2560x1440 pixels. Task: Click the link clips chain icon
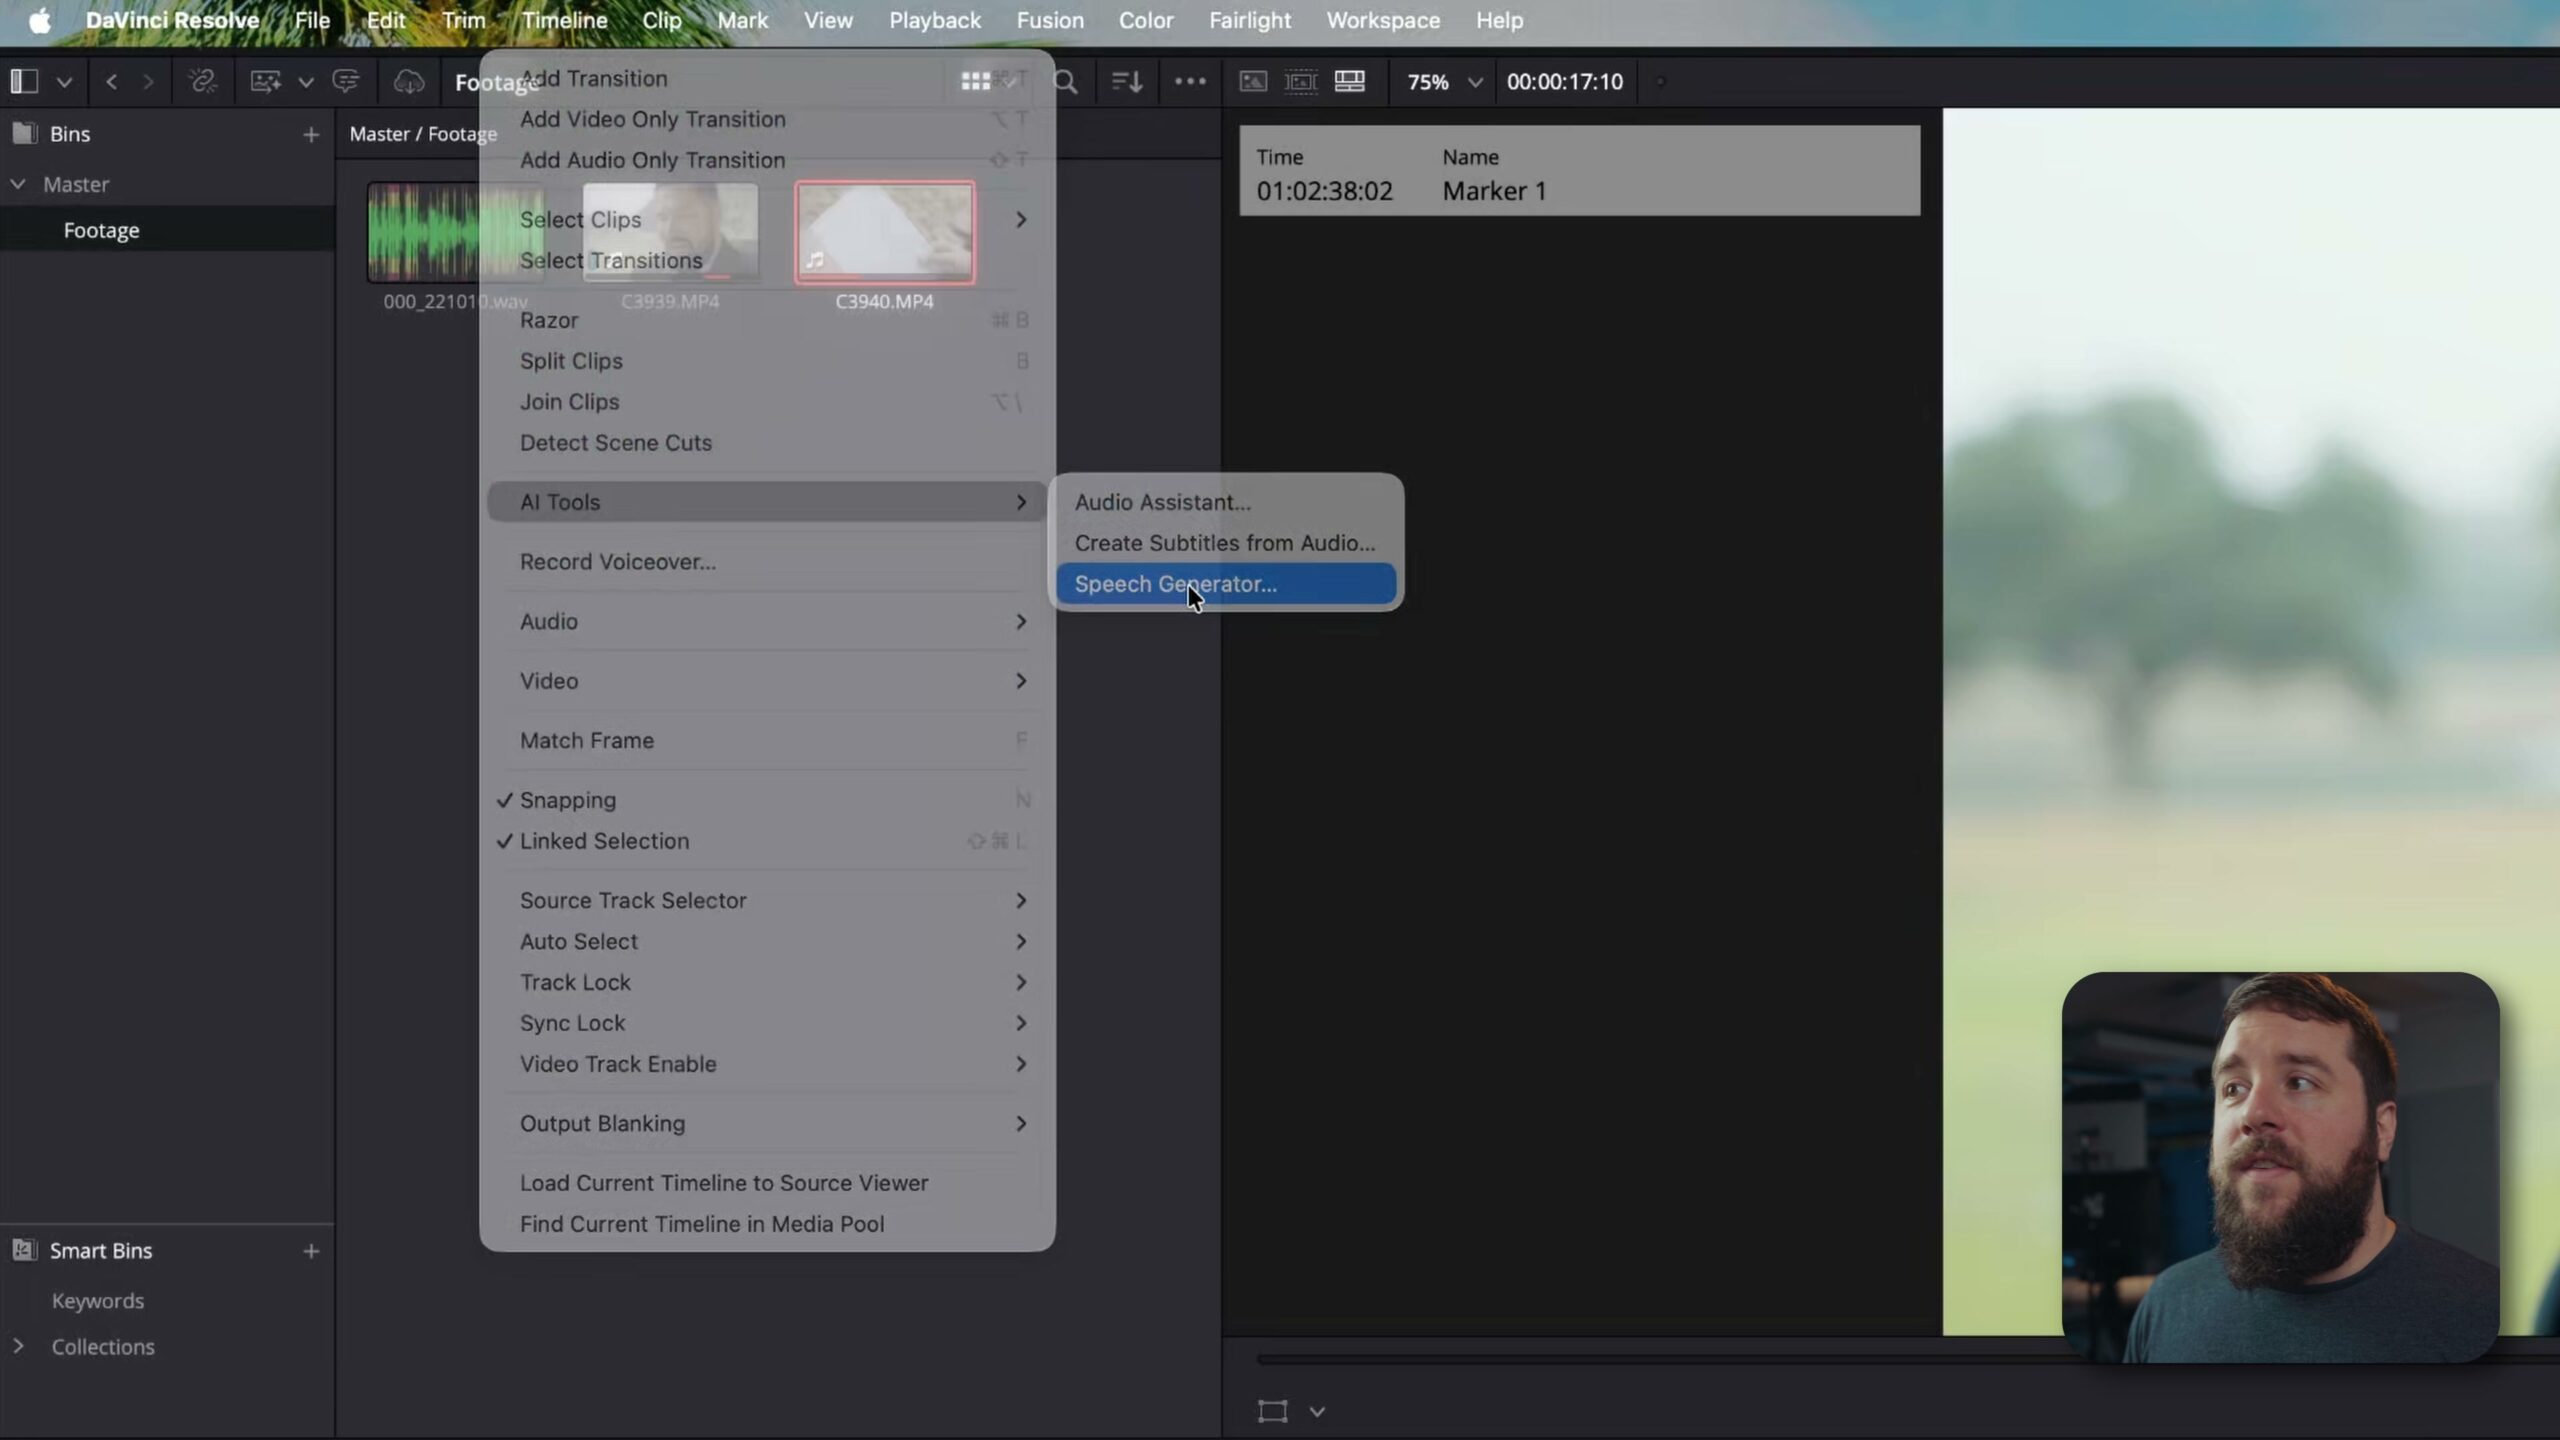(202, 81)
